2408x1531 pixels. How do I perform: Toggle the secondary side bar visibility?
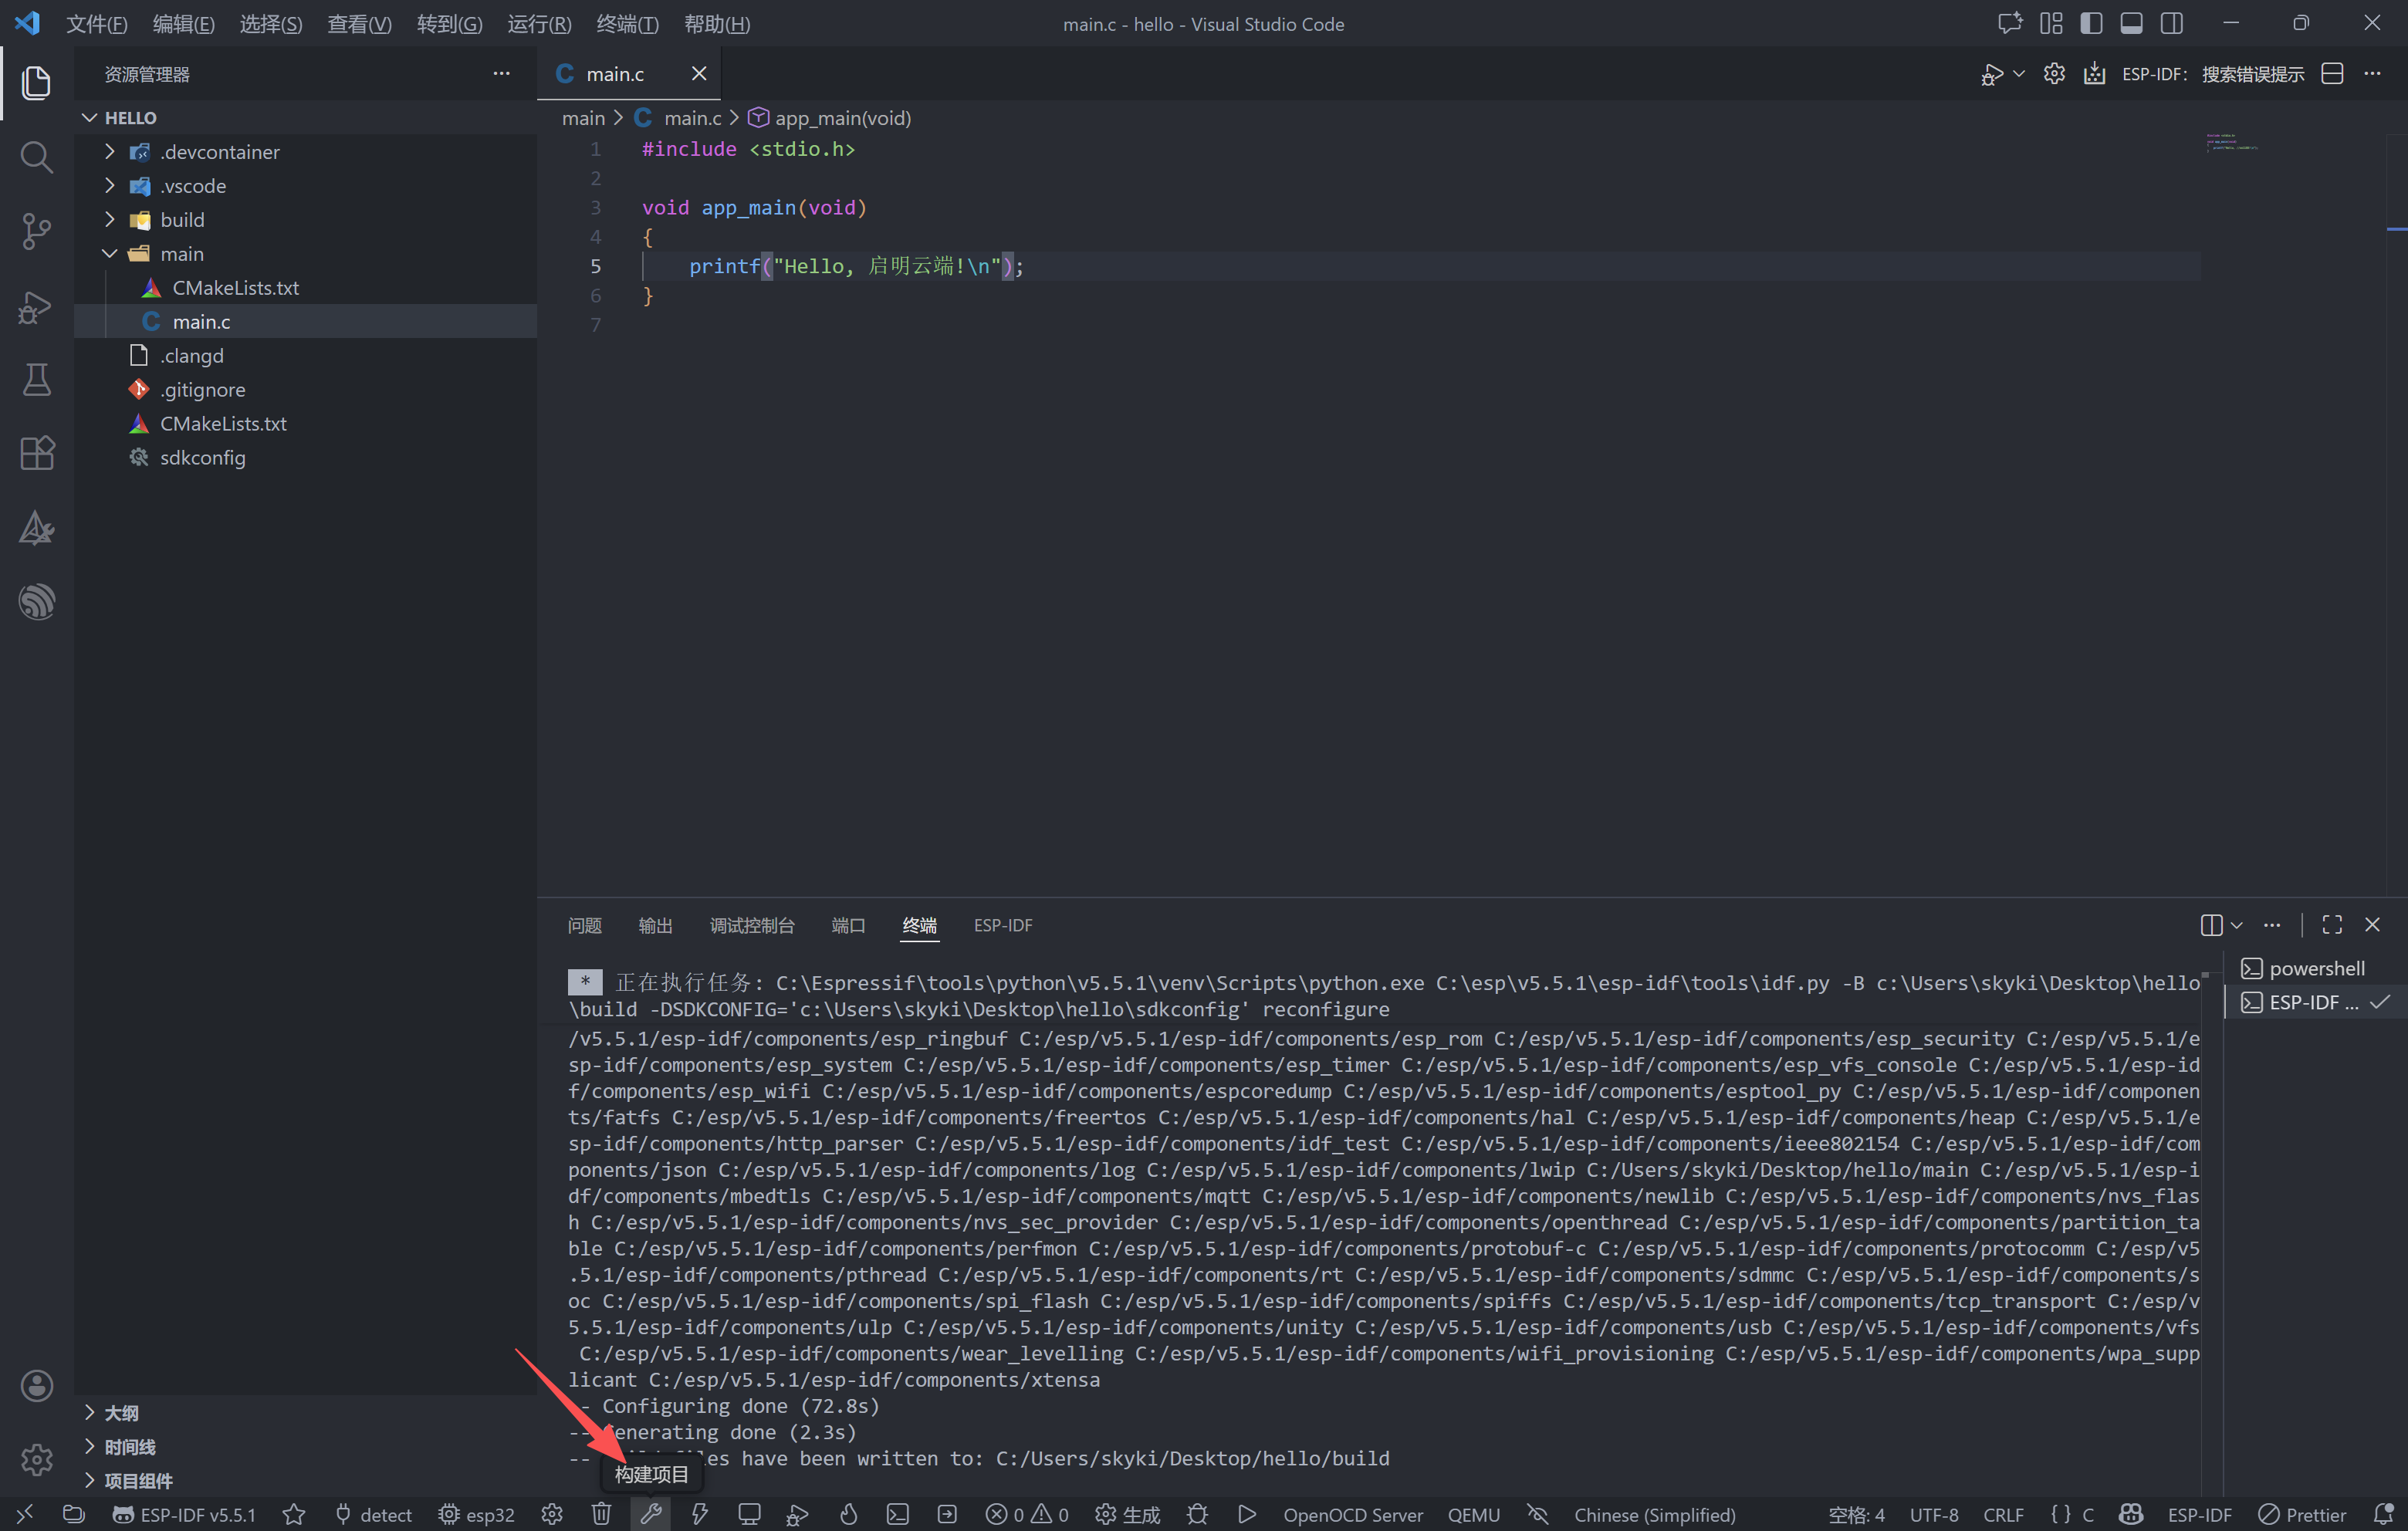click(x=2171, y=23)
